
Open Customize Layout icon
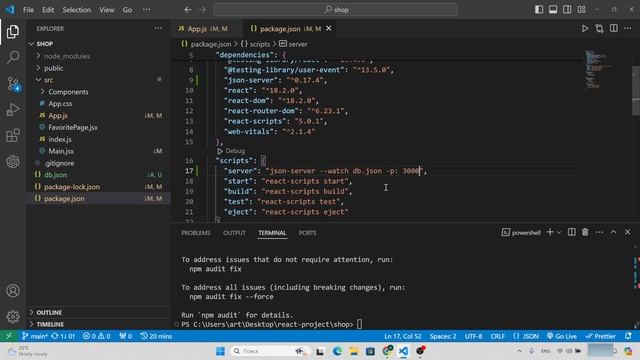(582, 9)
